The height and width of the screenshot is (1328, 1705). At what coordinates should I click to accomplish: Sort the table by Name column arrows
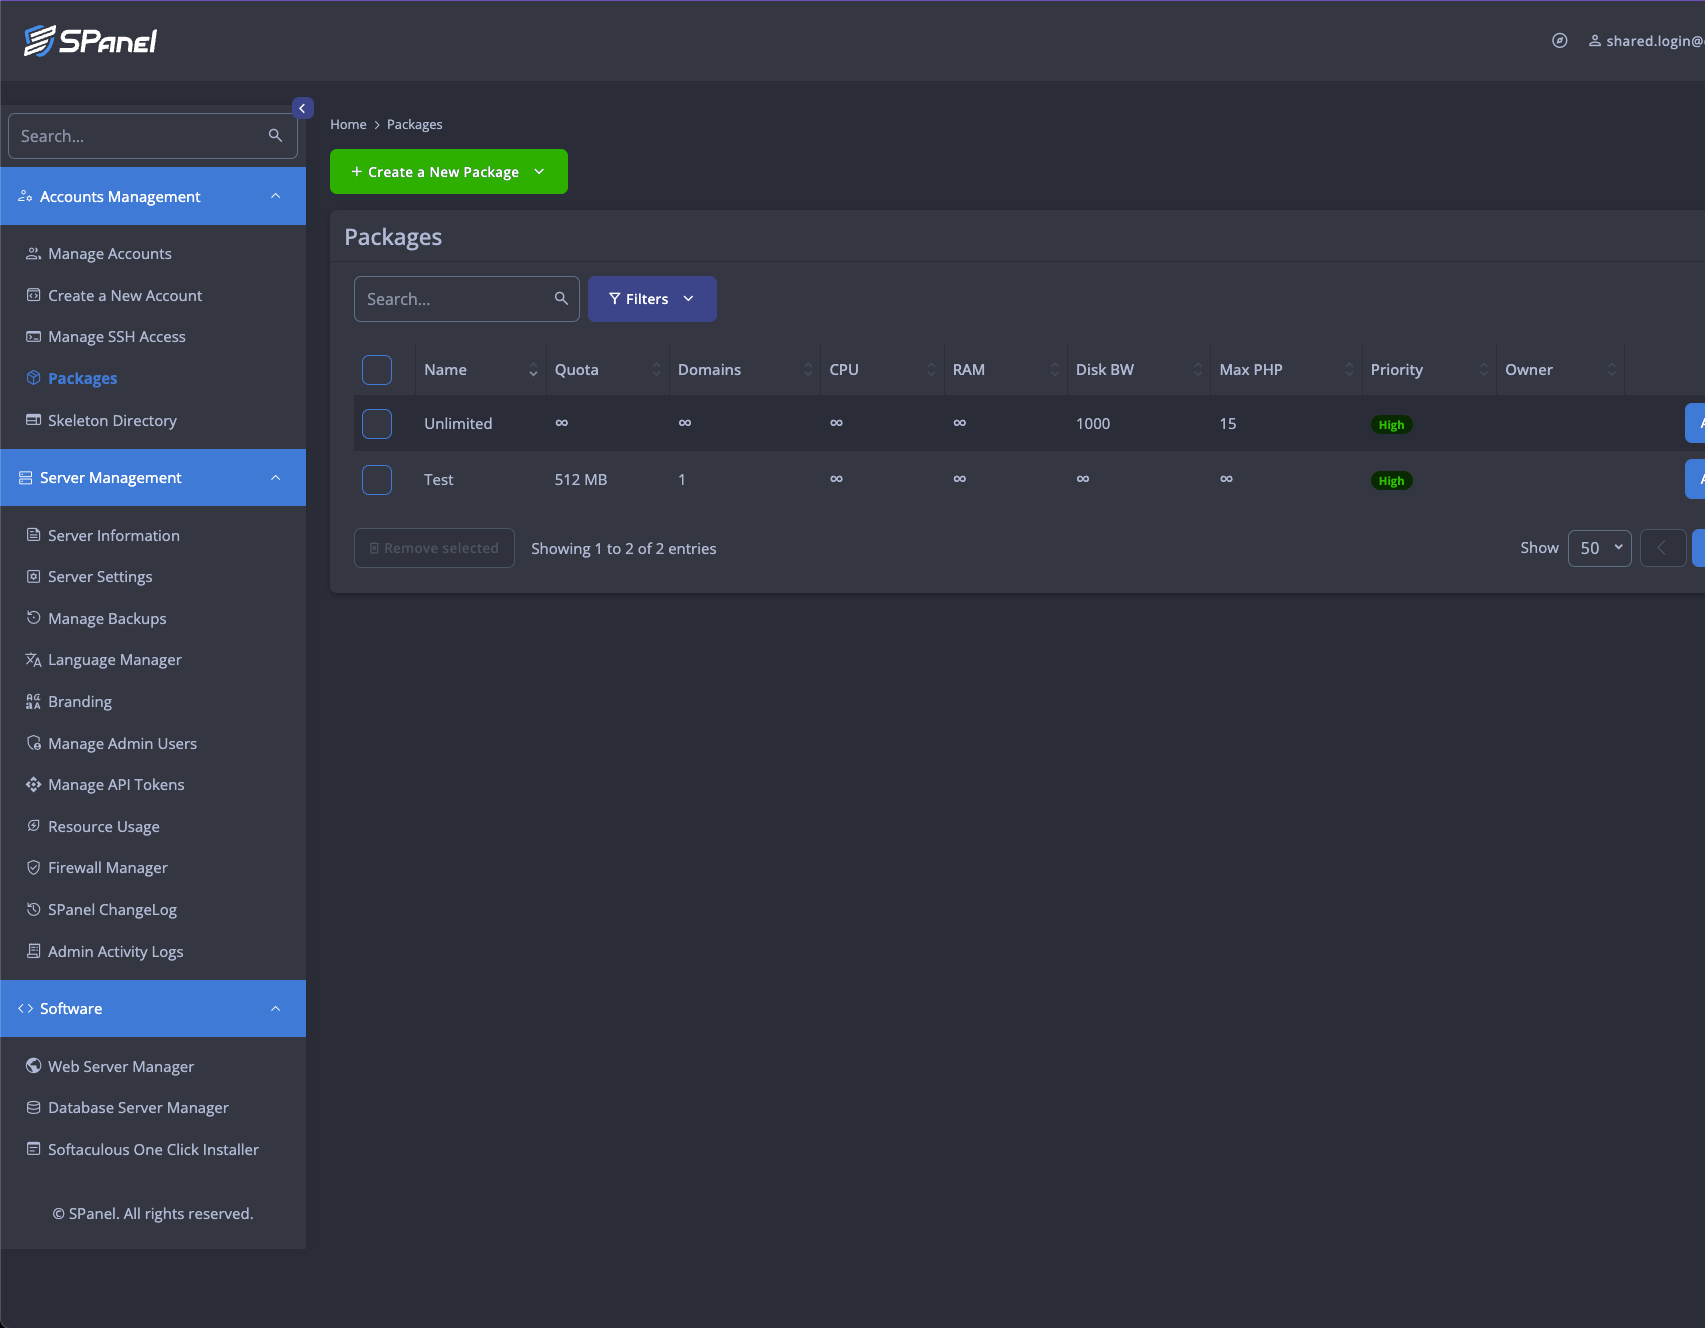533,370
